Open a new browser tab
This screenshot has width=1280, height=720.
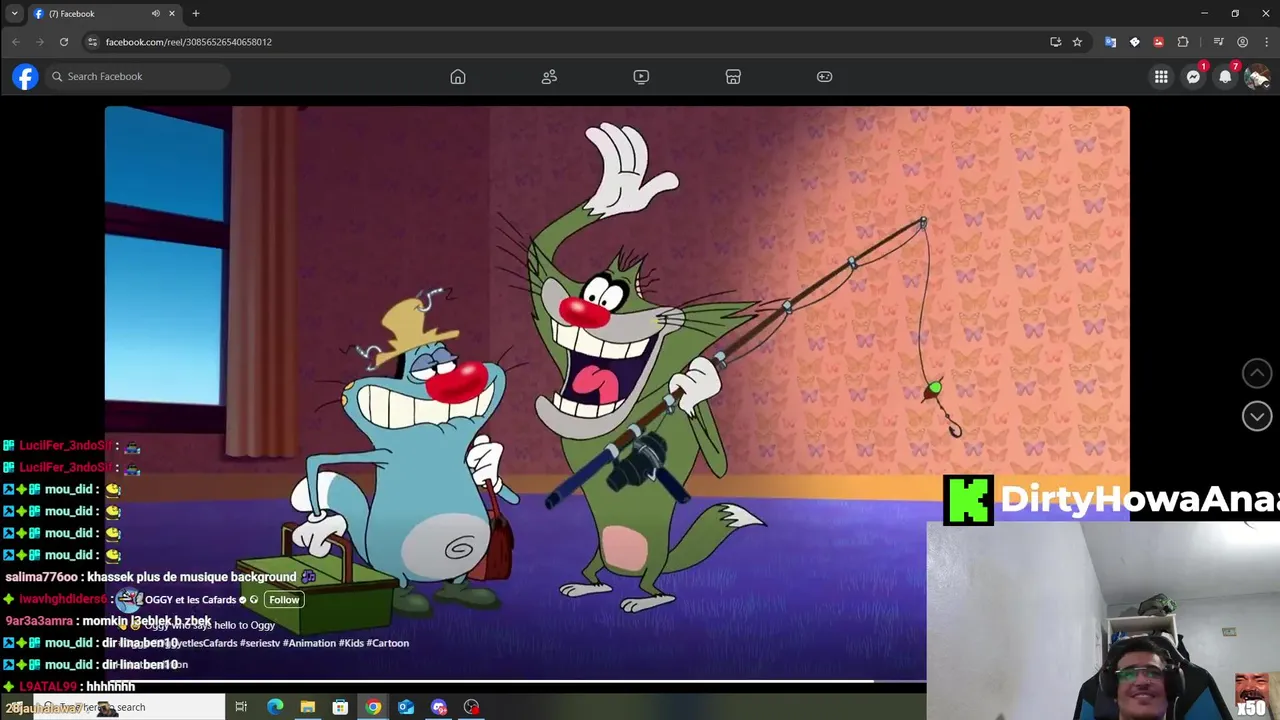point(196,14)
